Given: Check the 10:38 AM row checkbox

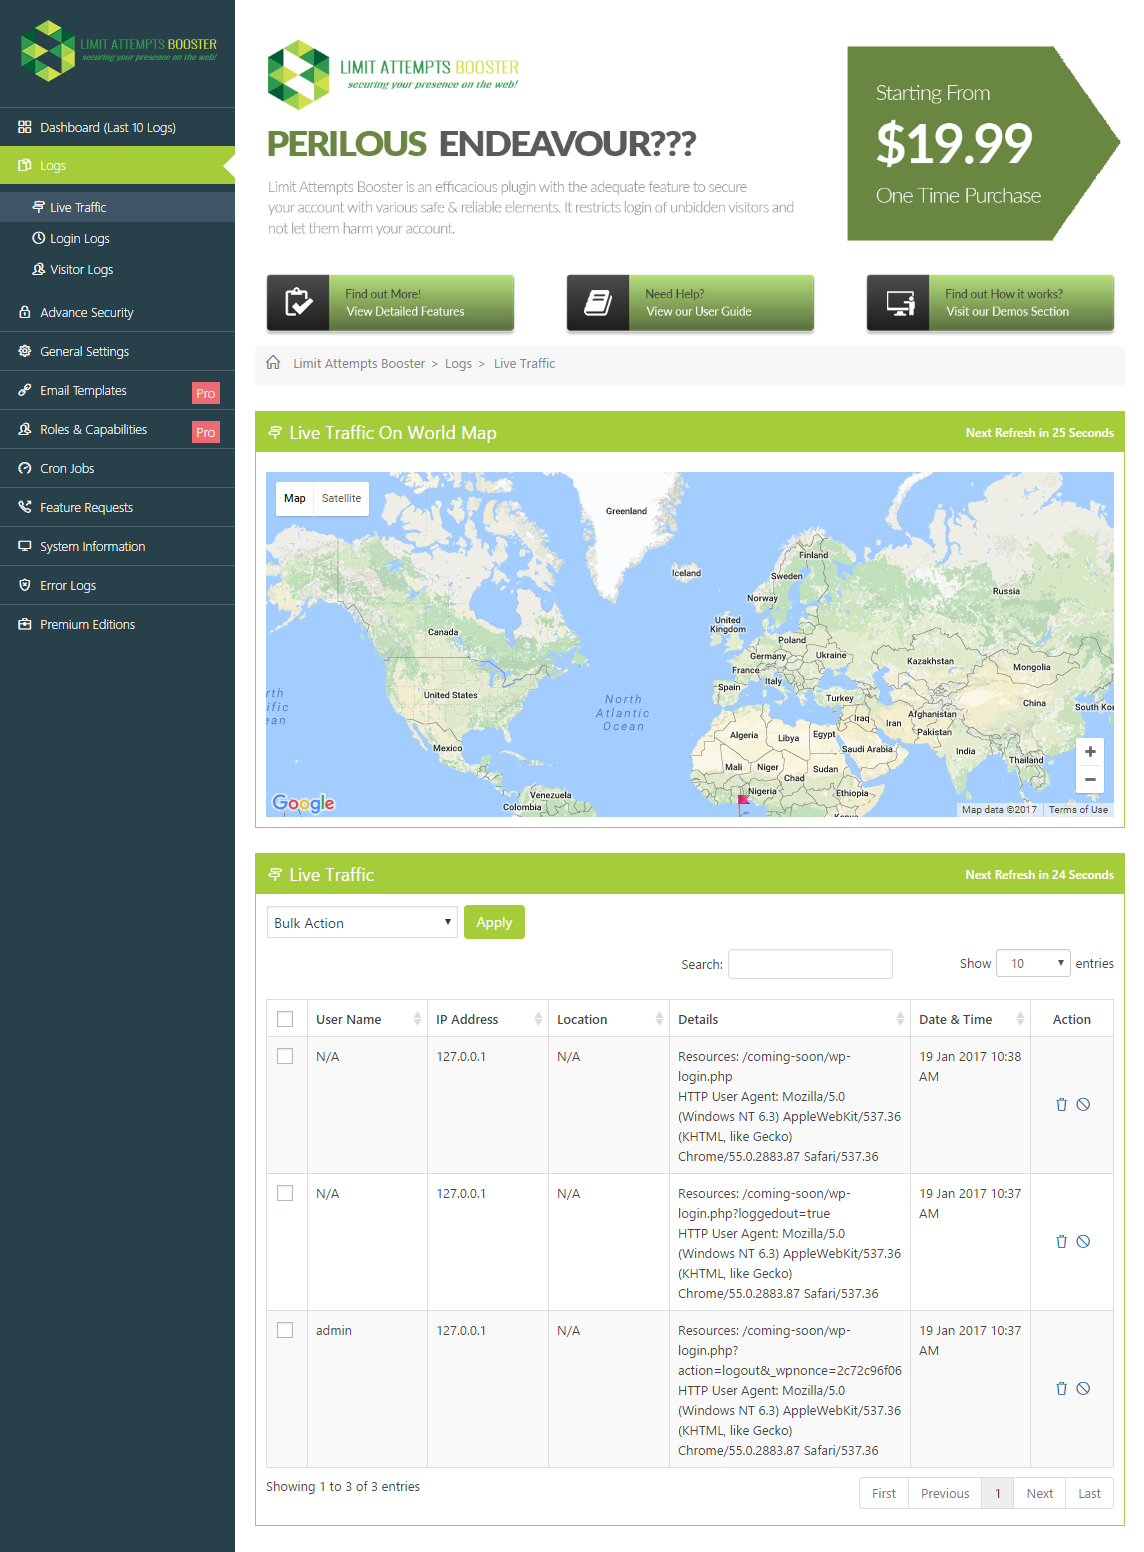Looking at the screenshot, I should (x=285, y=1056).
